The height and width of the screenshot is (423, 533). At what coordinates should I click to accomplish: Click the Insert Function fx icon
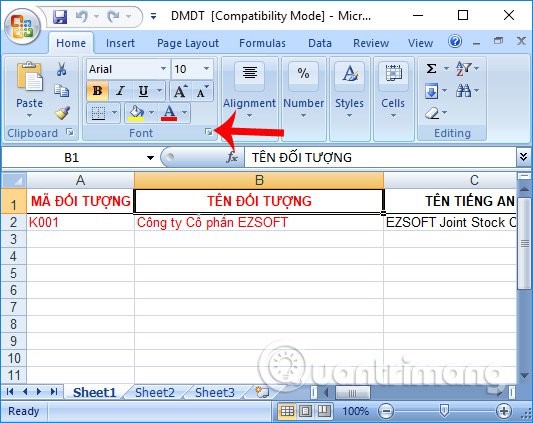(x=232, y=157)
